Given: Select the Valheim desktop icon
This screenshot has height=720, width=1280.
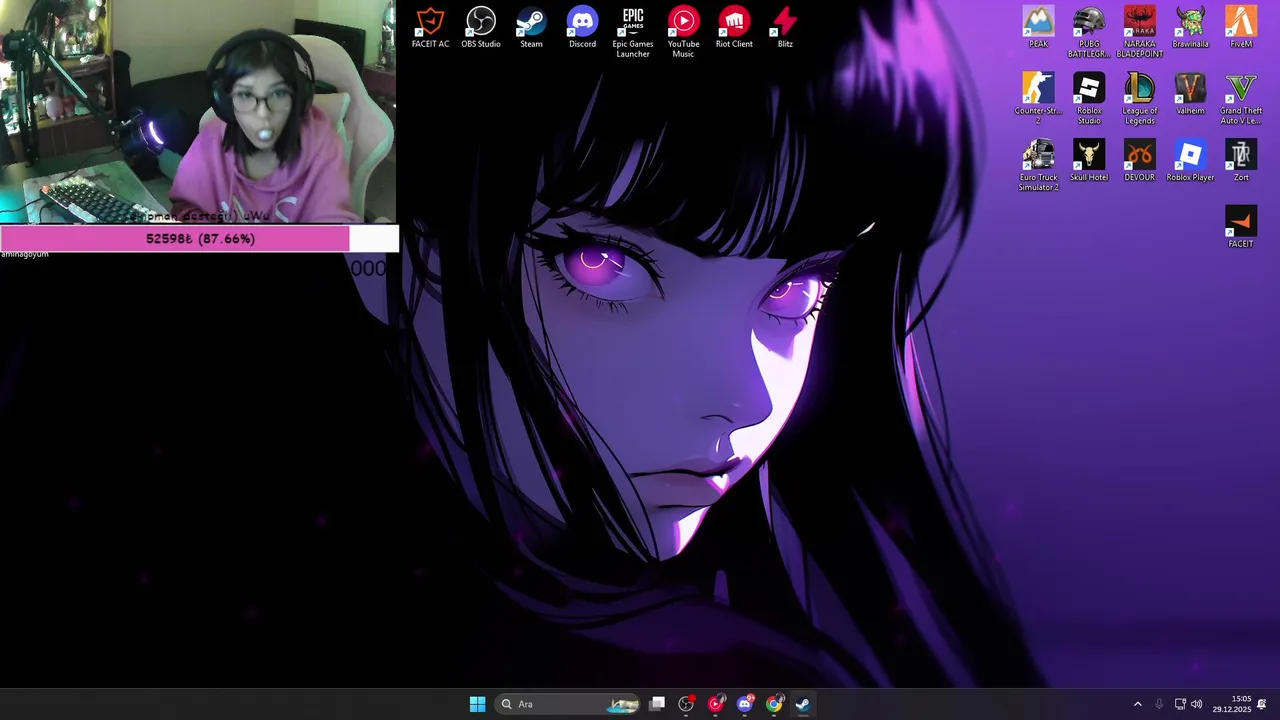Looking at the screenshot, I should click(x=1190, y=95).
